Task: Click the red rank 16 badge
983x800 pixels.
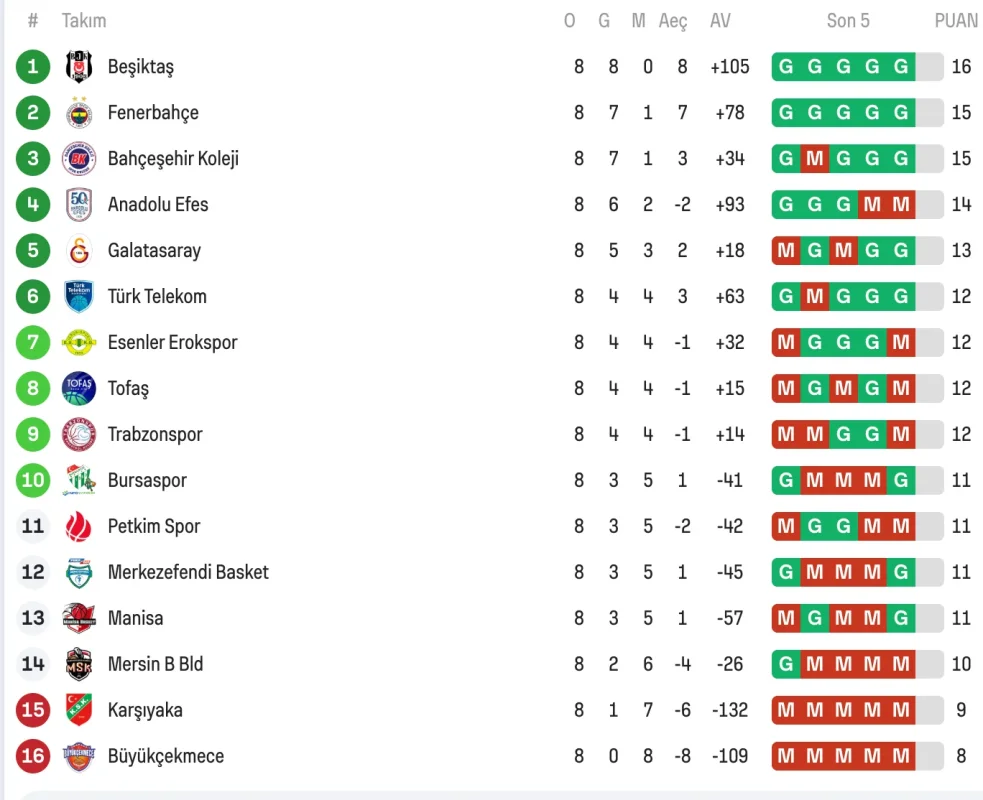Action: pos(33,757)
